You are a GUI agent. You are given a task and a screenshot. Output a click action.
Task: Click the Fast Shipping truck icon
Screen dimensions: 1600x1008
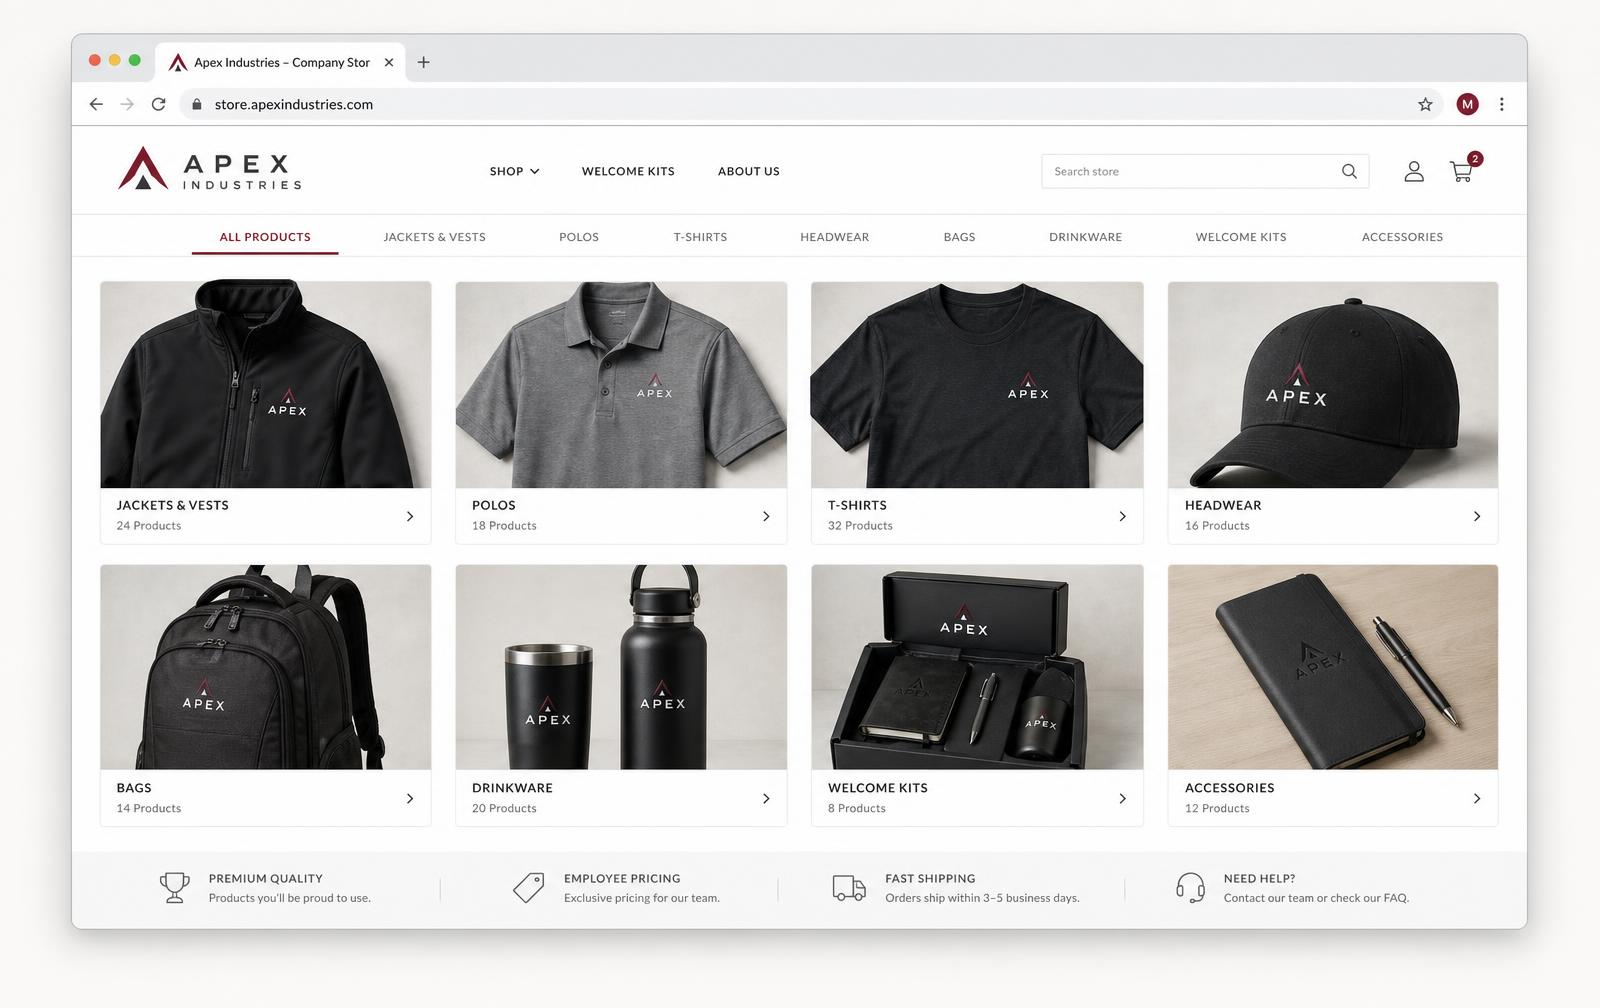pos(849,887)
